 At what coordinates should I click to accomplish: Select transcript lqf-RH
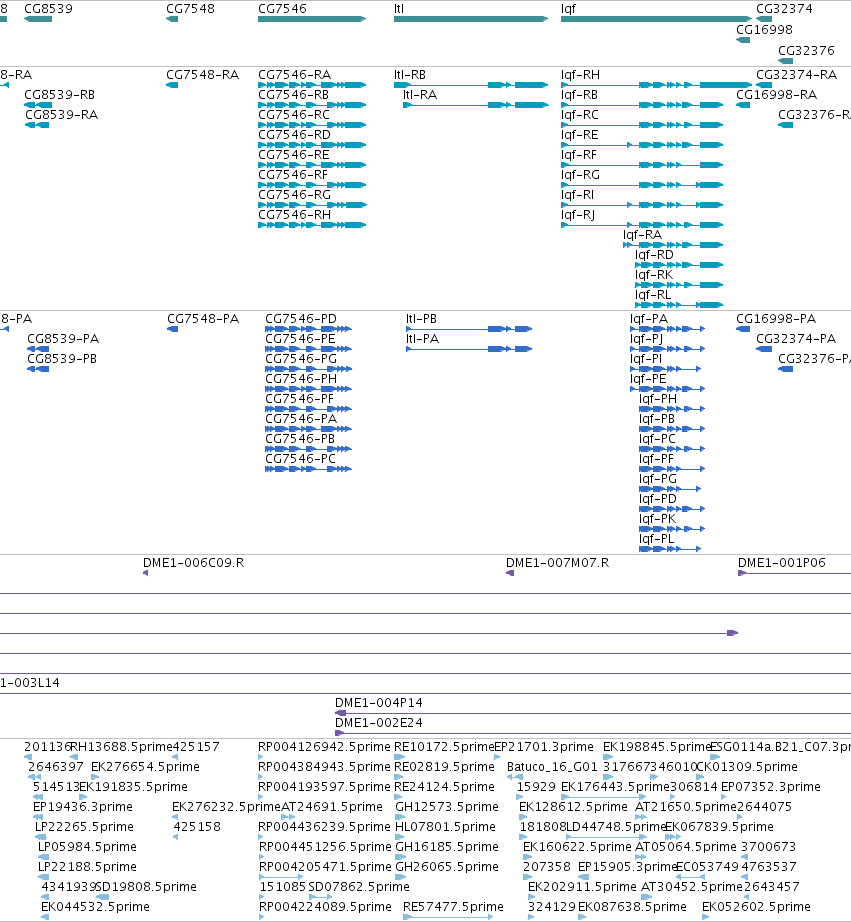(x=580, y=75)
